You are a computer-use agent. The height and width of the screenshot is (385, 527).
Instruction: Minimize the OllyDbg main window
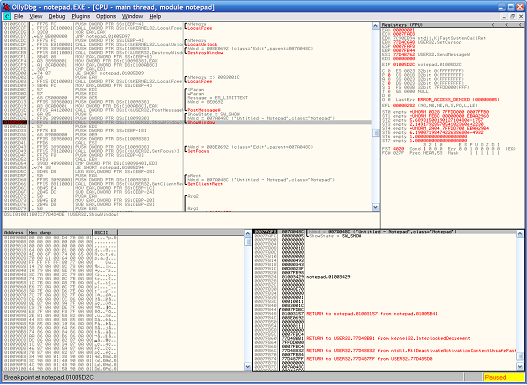502,7
